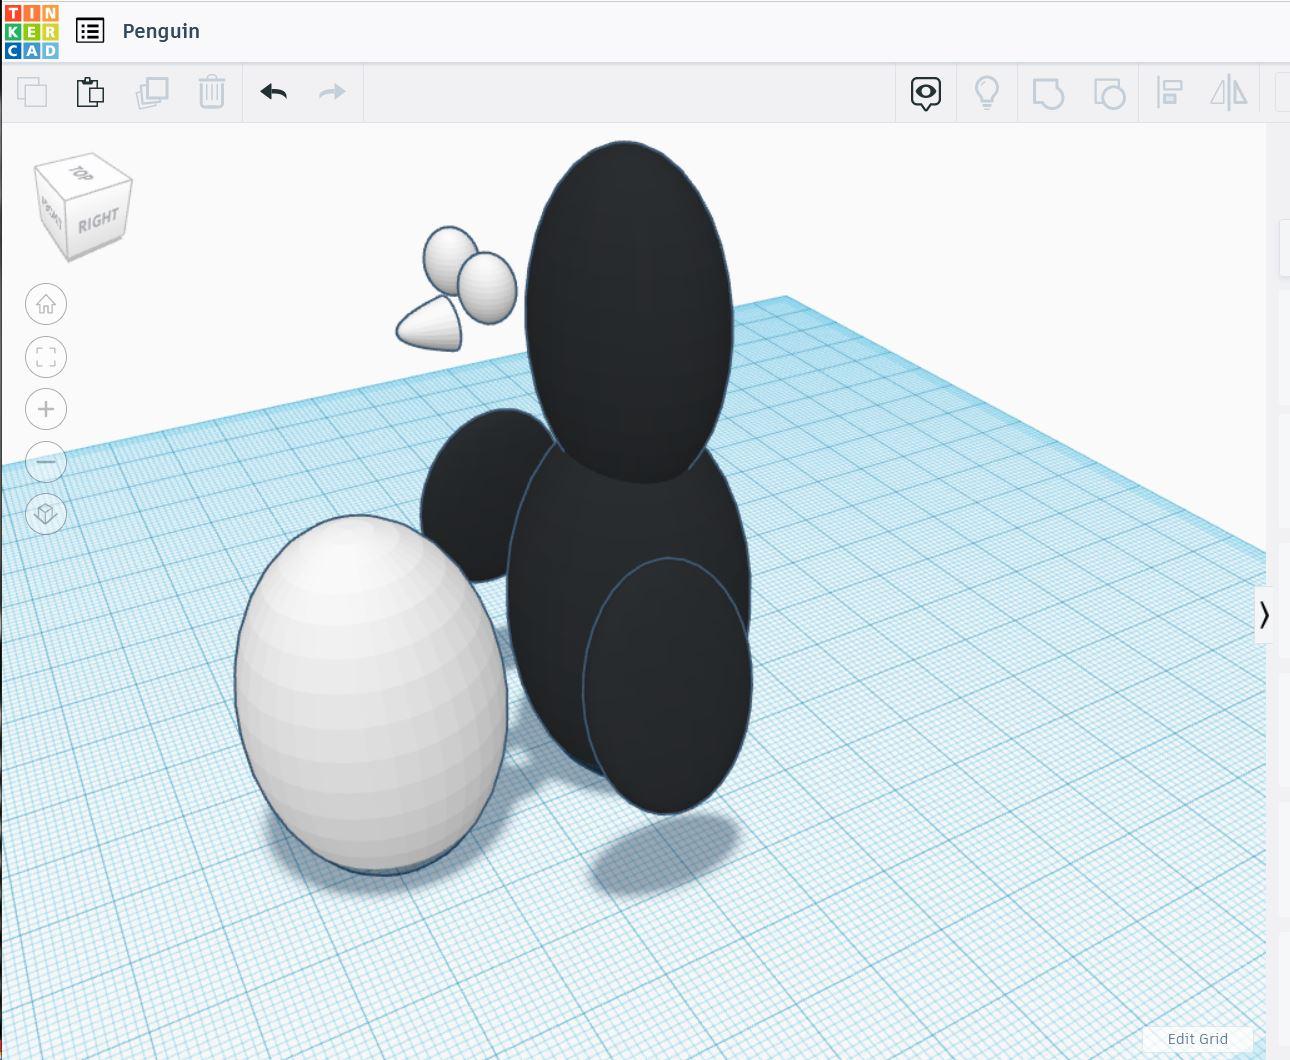Select the black flipper ellipse in front
The image size is (1290, 1060).
(668, 685)
